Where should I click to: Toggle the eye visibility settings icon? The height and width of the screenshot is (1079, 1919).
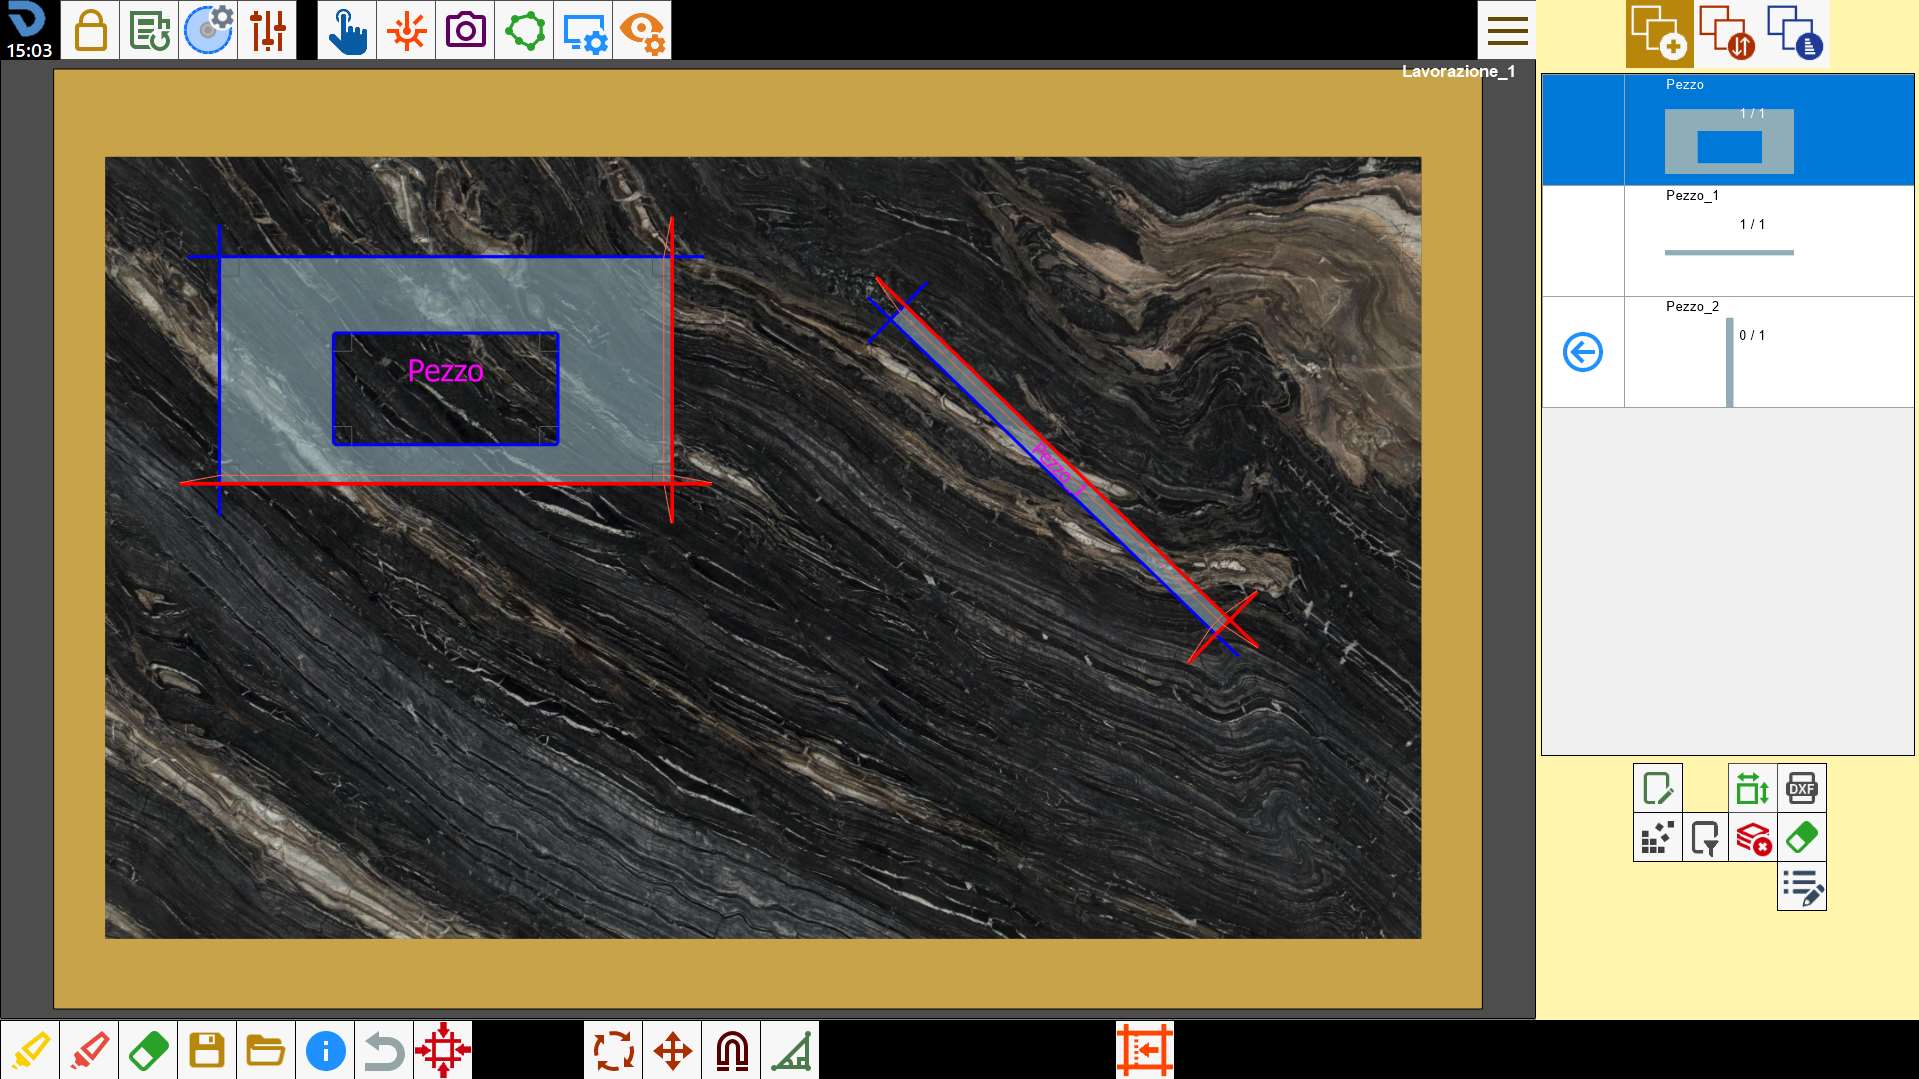click(x=642, y=30)
